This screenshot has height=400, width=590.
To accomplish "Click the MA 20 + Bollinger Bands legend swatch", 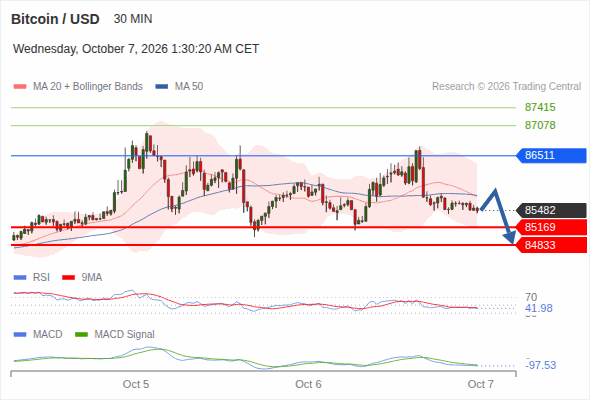I will 20,87.
